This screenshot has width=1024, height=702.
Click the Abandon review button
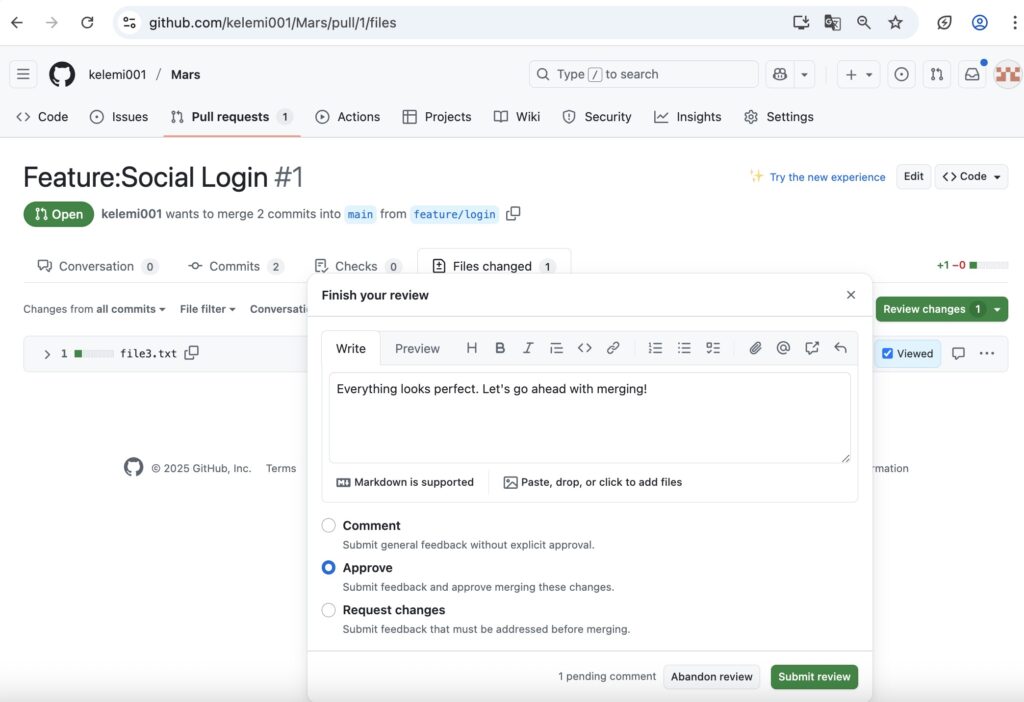711,677
